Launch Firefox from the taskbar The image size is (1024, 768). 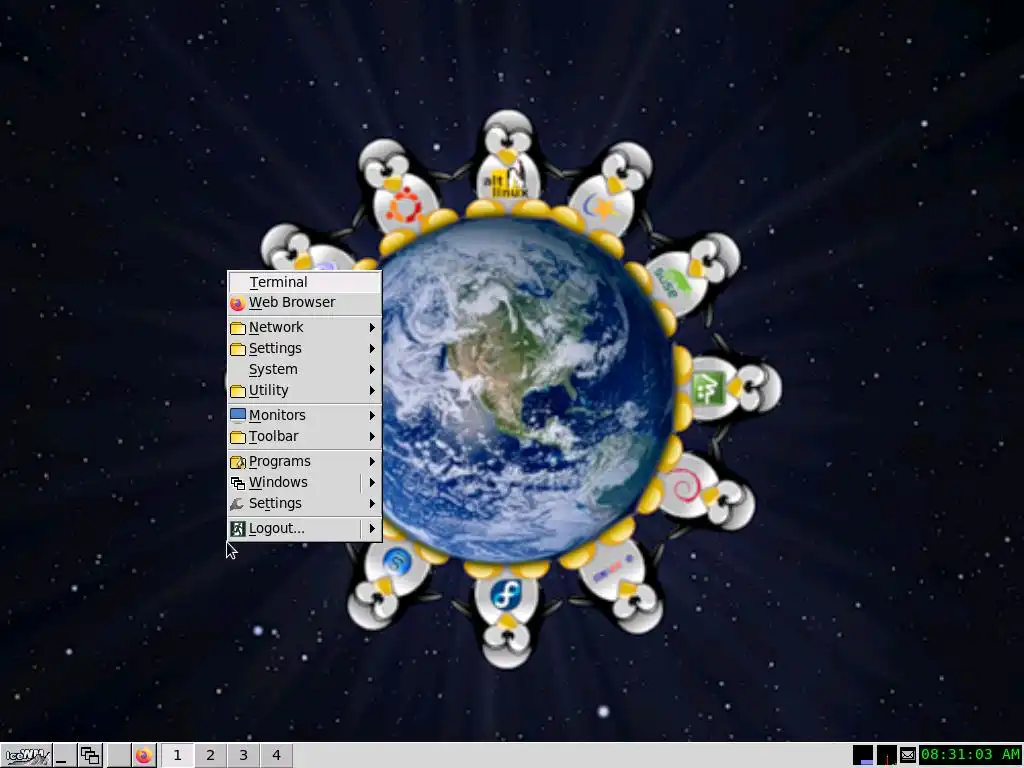coord(144,756)
